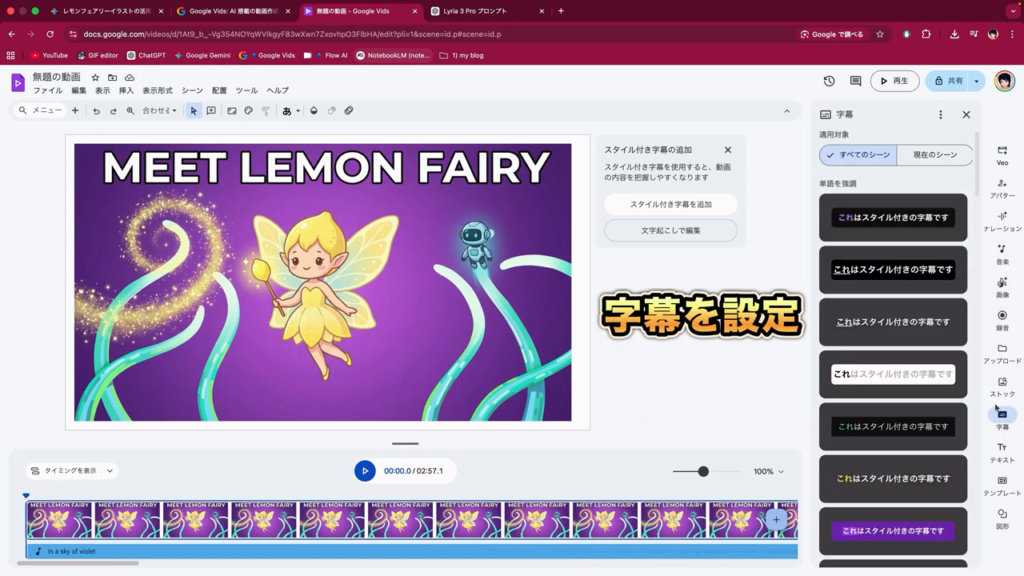Open the 音楽 (Music) sidebar panel
The width and height of the screenshot is (1024, 576).
point(1002,253)
